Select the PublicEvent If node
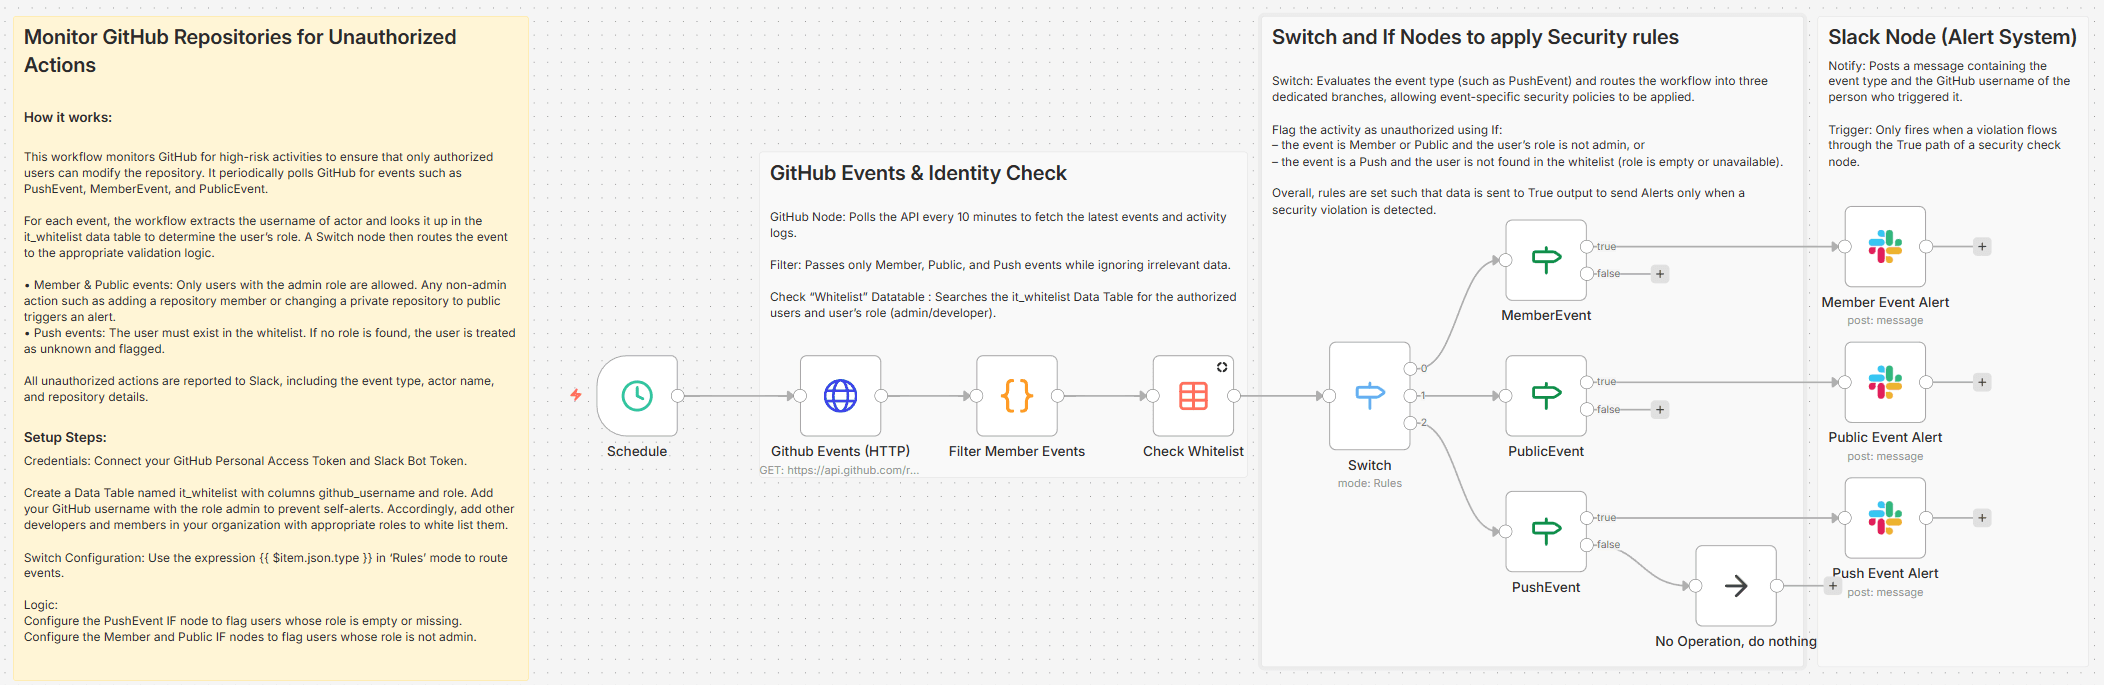This screenshot has width=2104, height=685. pos(1545,396)
